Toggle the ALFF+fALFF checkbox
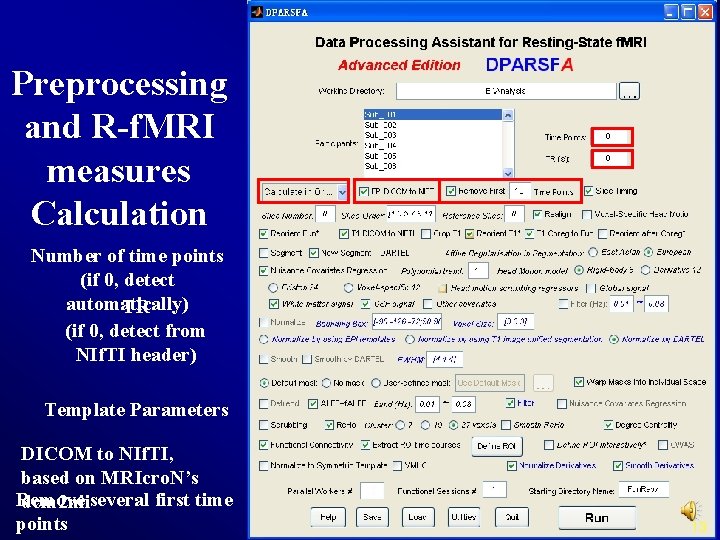 click(313, 404)
